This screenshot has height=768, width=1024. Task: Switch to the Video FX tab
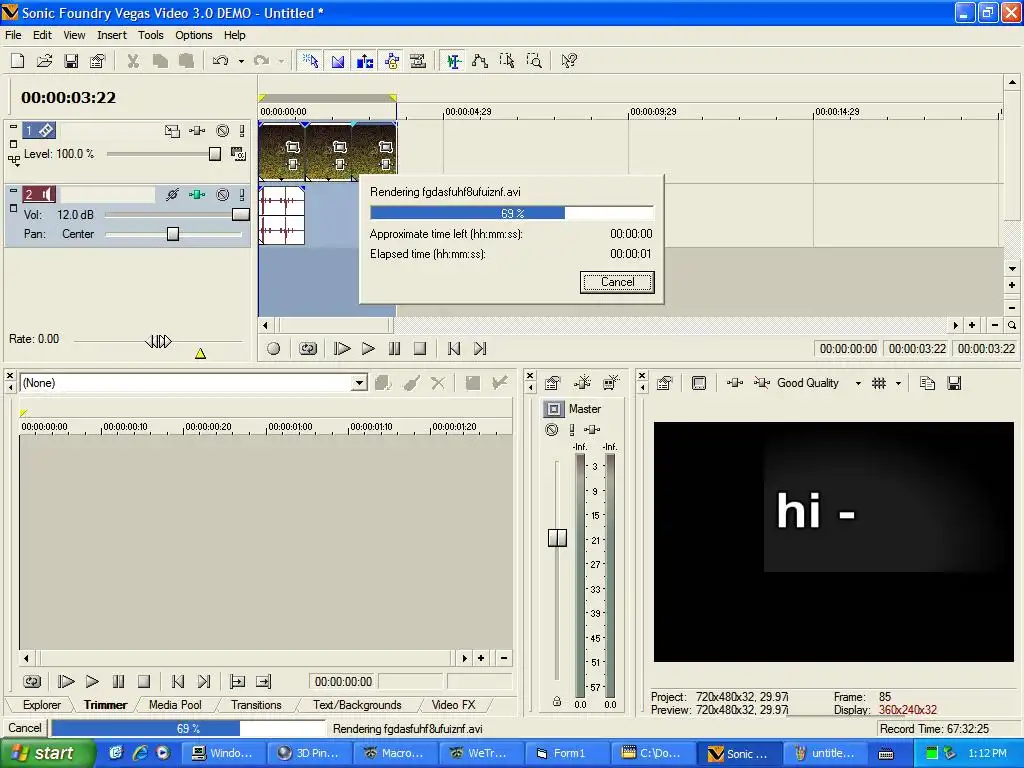(x=453, y=705)
